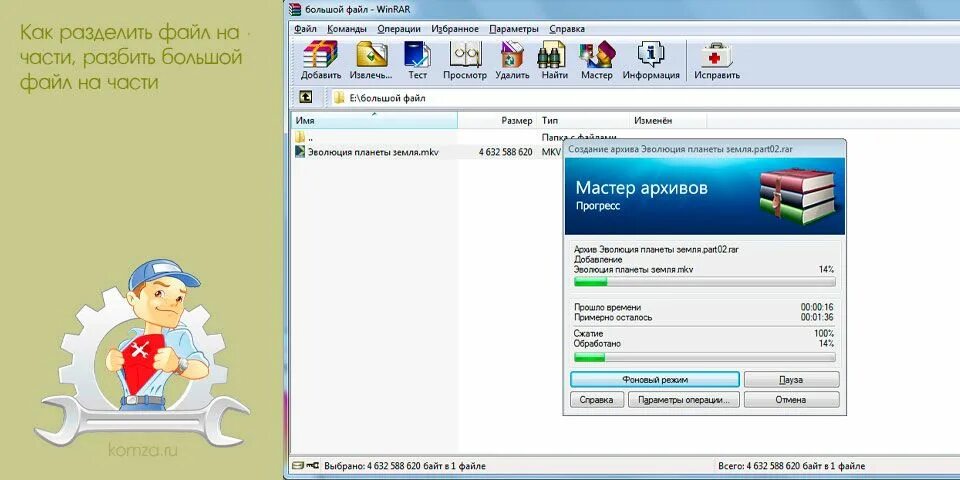Image resolution: width=960 pixels, height=480 pixels.
Task: Click the Исправить (Repair) toolbar icon
Action: tap(717, 60)
